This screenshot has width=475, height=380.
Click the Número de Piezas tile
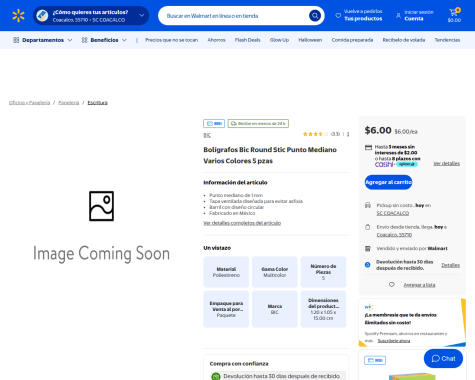(x=323, y=272)
